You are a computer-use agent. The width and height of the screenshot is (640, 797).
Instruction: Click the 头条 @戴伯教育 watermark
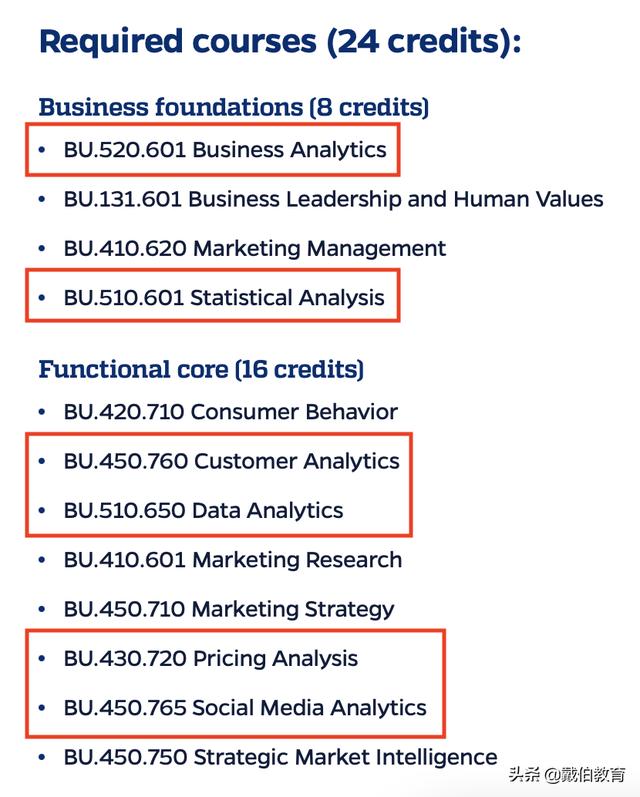(x=567, y=775)
